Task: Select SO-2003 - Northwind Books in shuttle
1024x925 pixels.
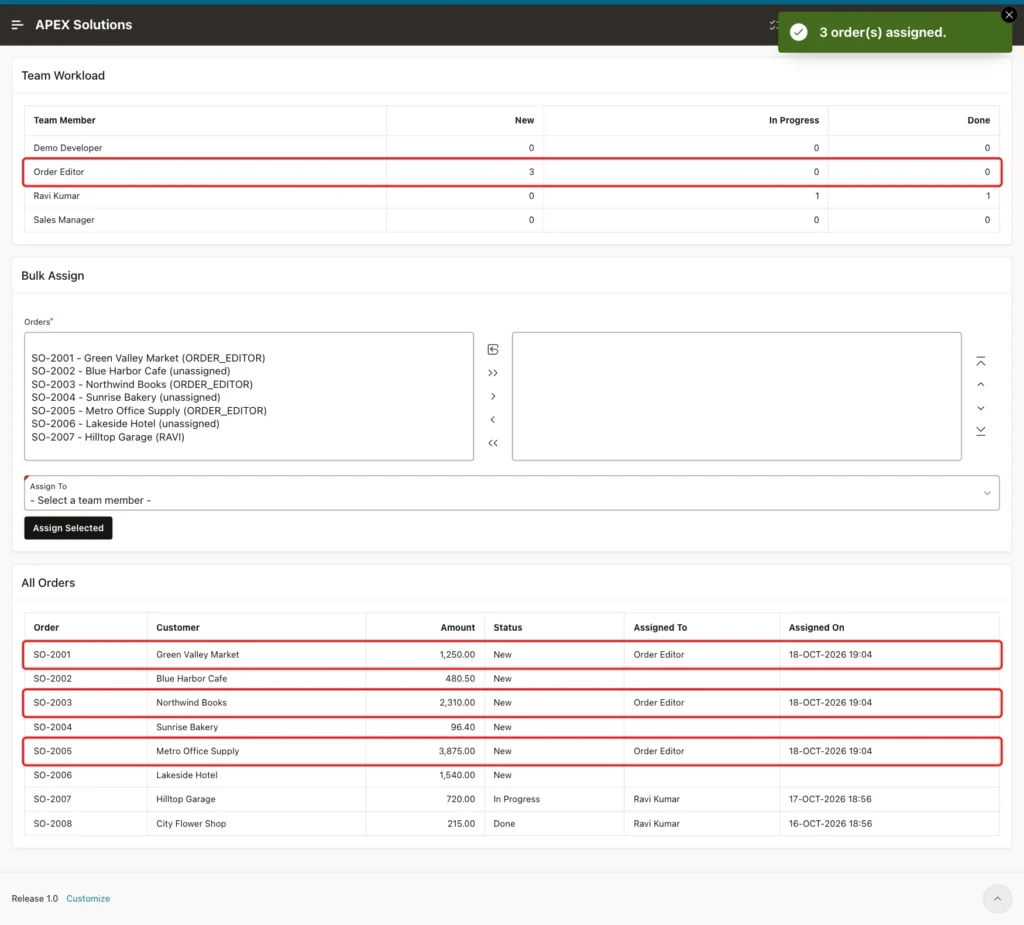Action: (x=142, y=384)
